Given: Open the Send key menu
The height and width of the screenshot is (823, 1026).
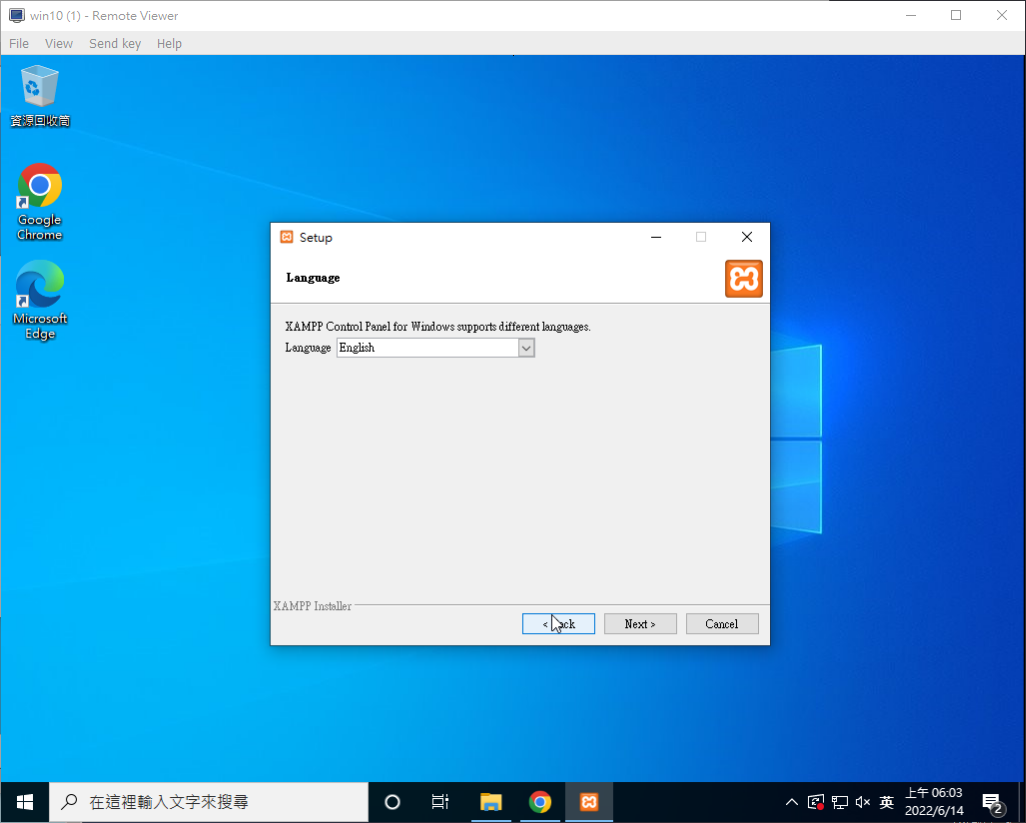Looking at the screenshot, I should (115, 44).
